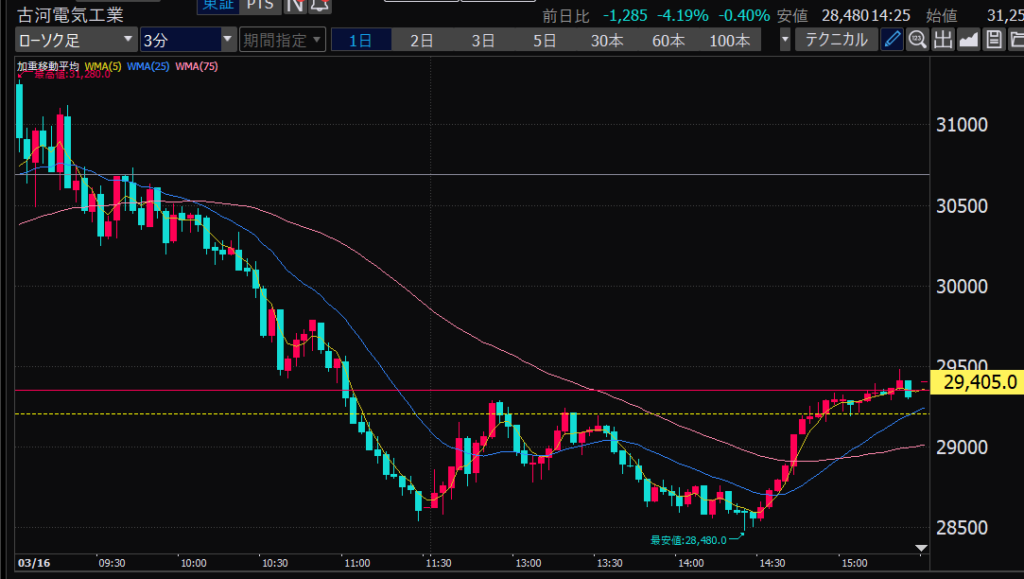Viewport: 1024px width, 579px height.
Task: Click the small triangle at chart bottom-right
Action: (x=921, y=548)
